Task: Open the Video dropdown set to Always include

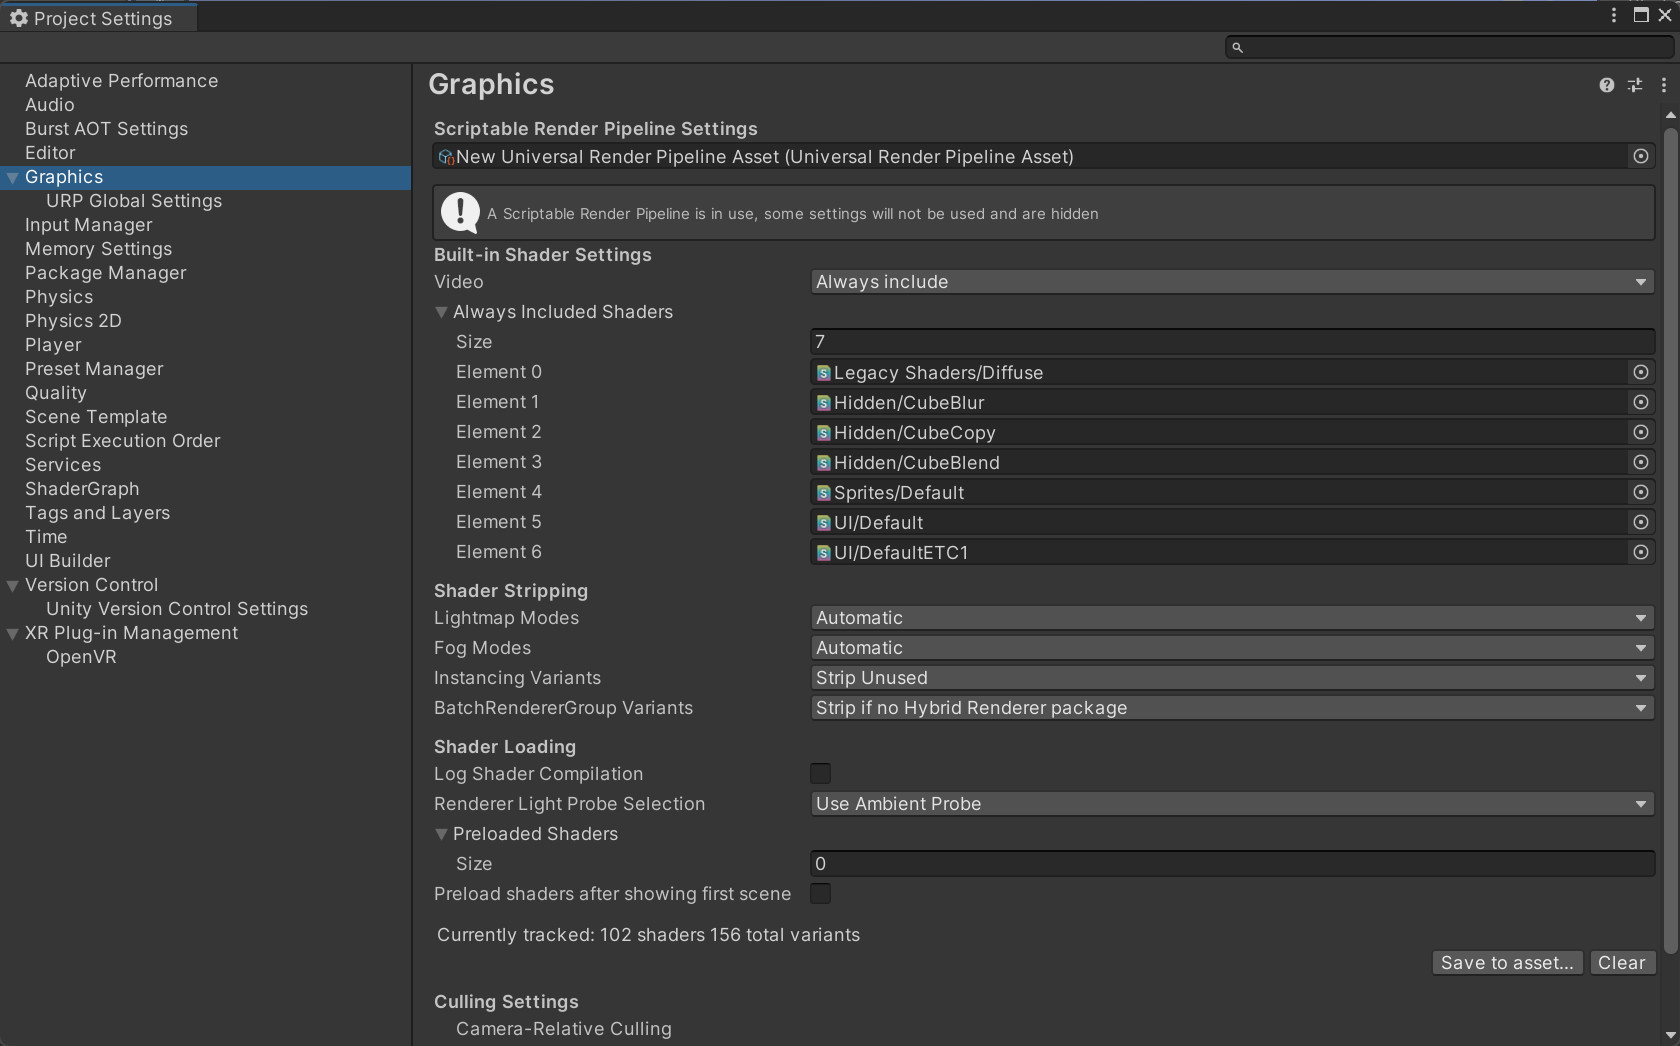Action: tap(1232, 282)
